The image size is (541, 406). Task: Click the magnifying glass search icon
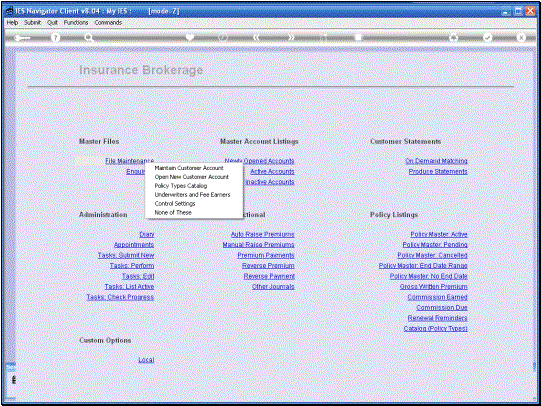point(89,37)
